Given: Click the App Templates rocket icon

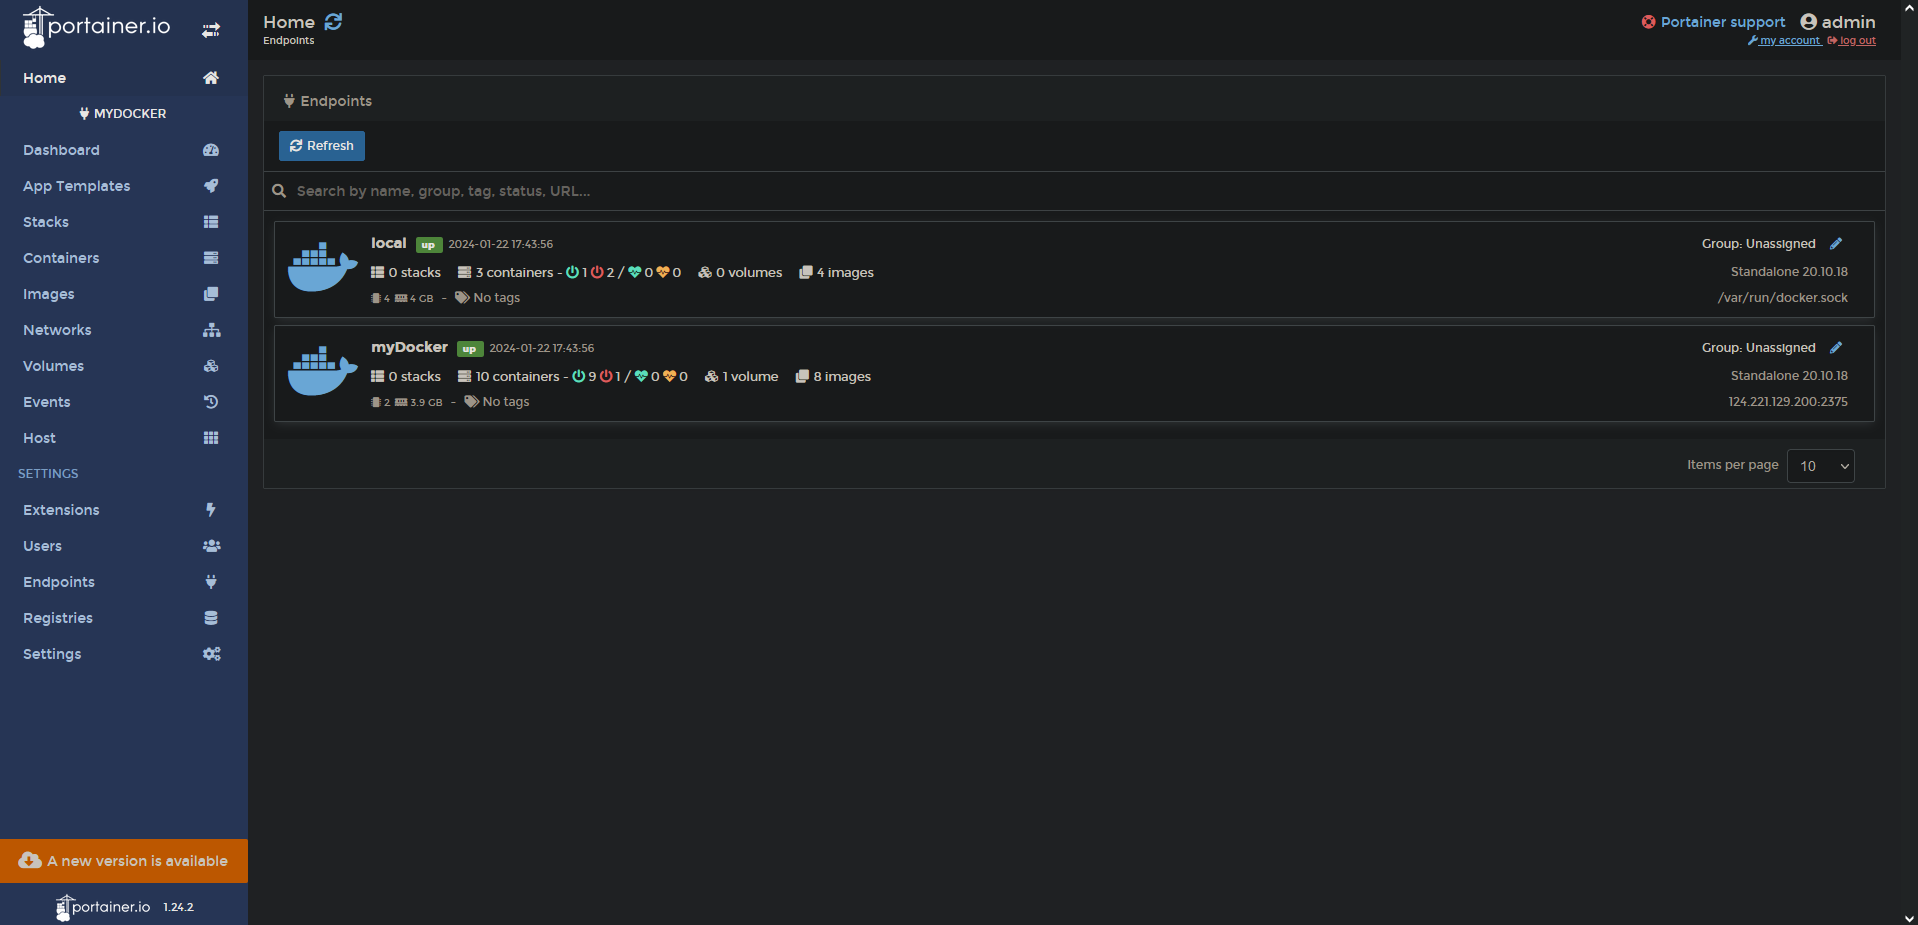Looking at the screenshot, I should click(x=211, y=186).
